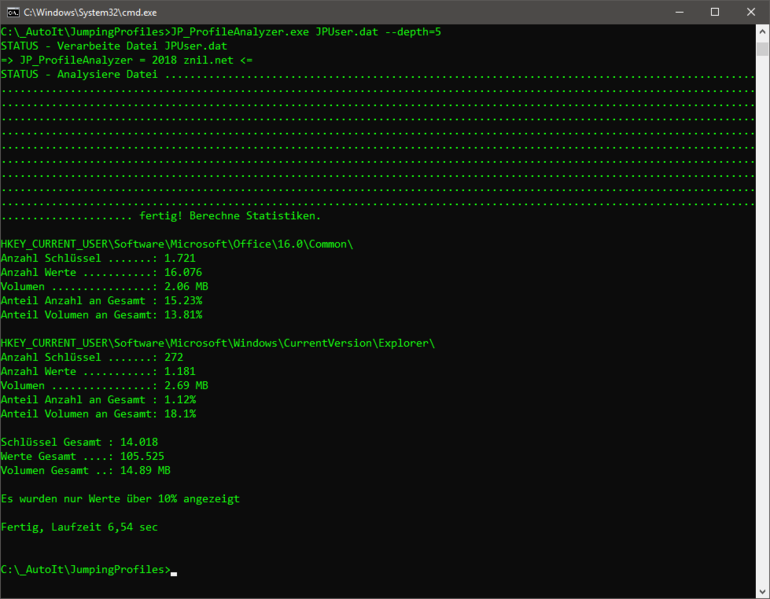Click the Fertig, Laufzeit 6,54 sec line
Screen dimensions: 770x599
[79, 526]
